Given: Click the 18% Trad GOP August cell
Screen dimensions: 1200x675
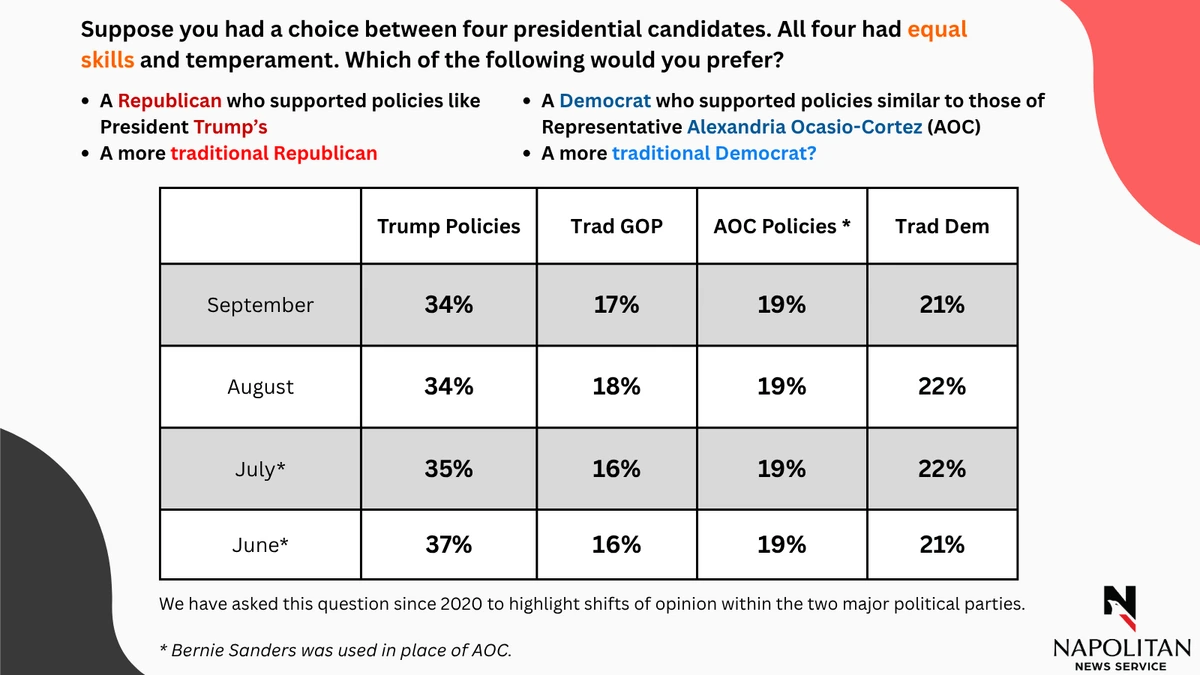Looking at the screenshot, I should (x=616, y=386).
